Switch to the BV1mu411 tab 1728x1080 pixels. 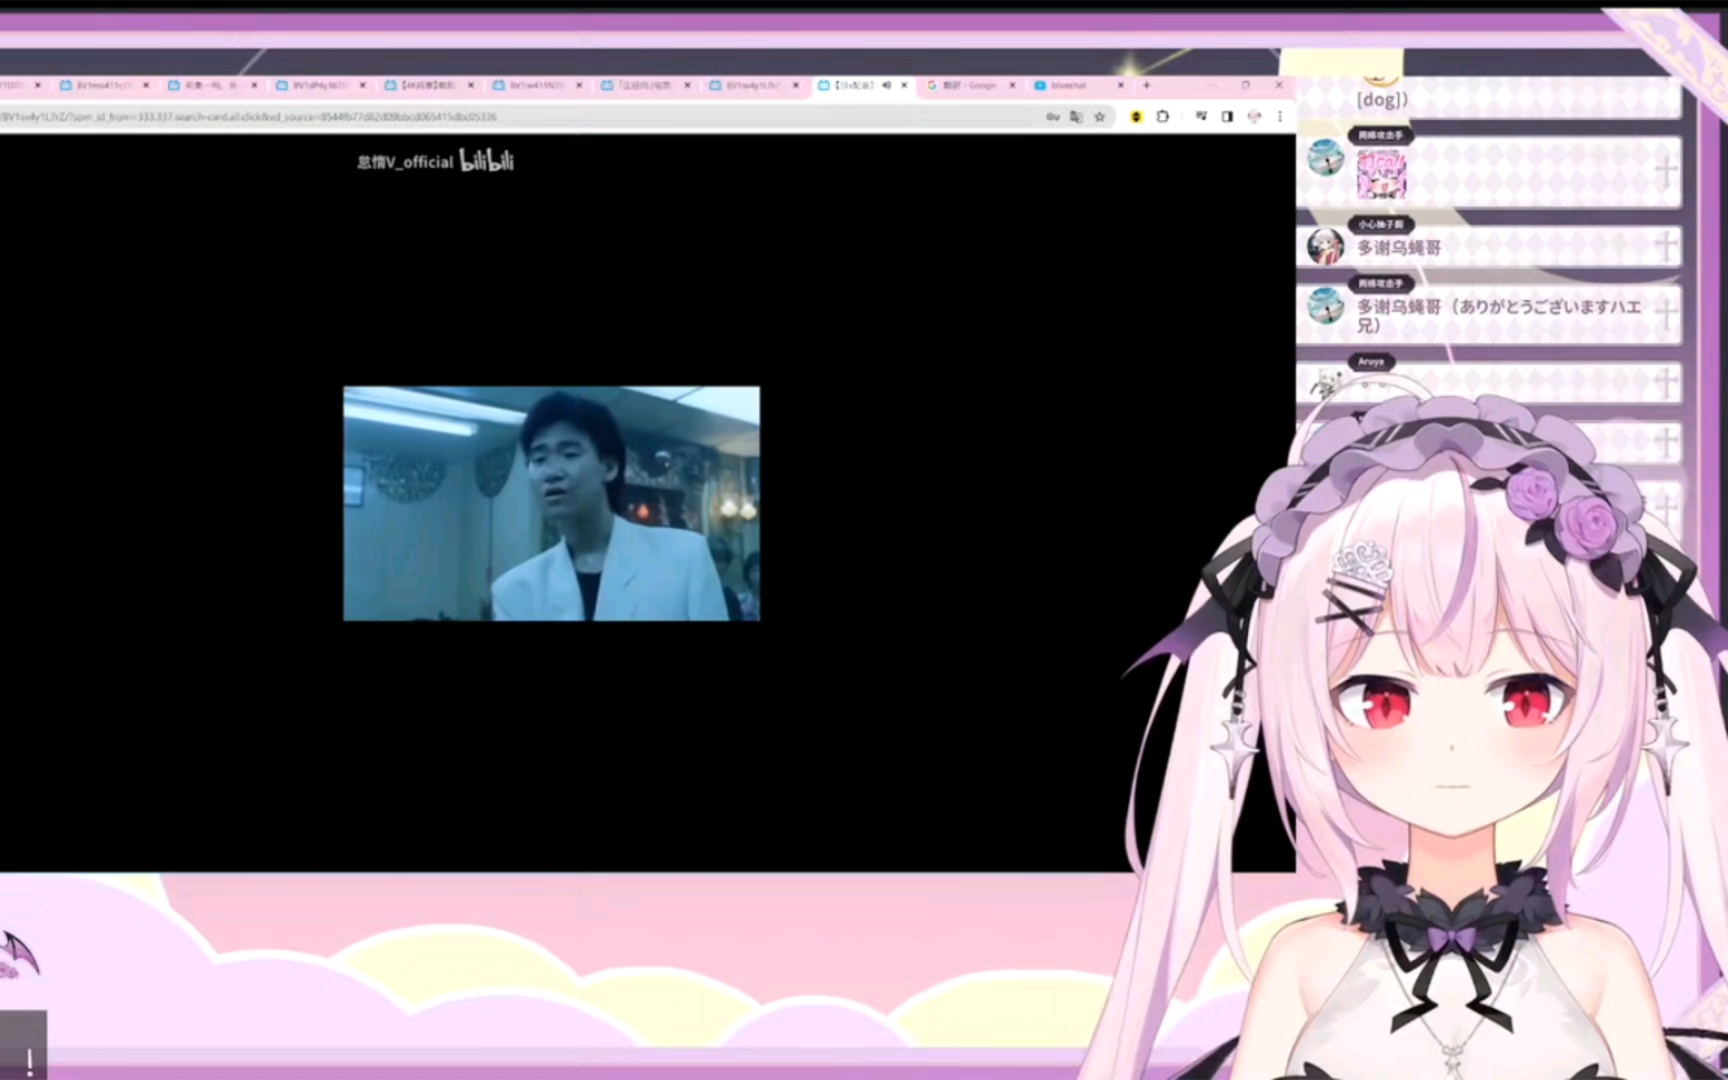click(103, 85)
